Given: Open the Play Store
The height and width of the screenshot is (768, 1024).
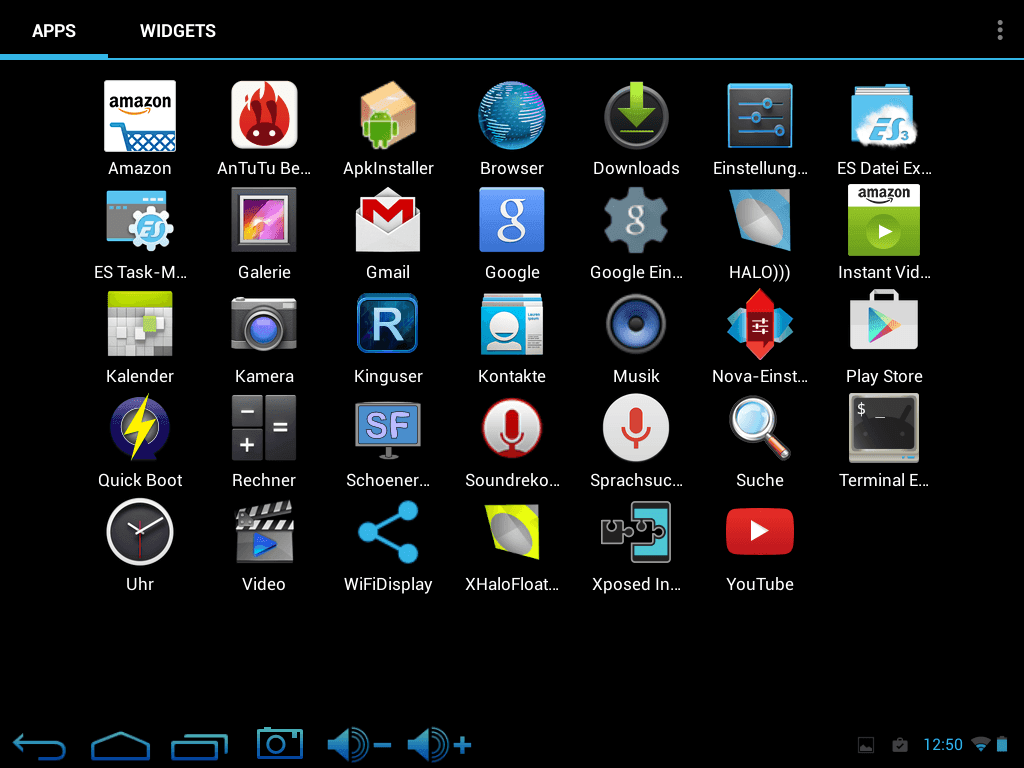Looking at the screenshot, I should (x=884, y=321).
